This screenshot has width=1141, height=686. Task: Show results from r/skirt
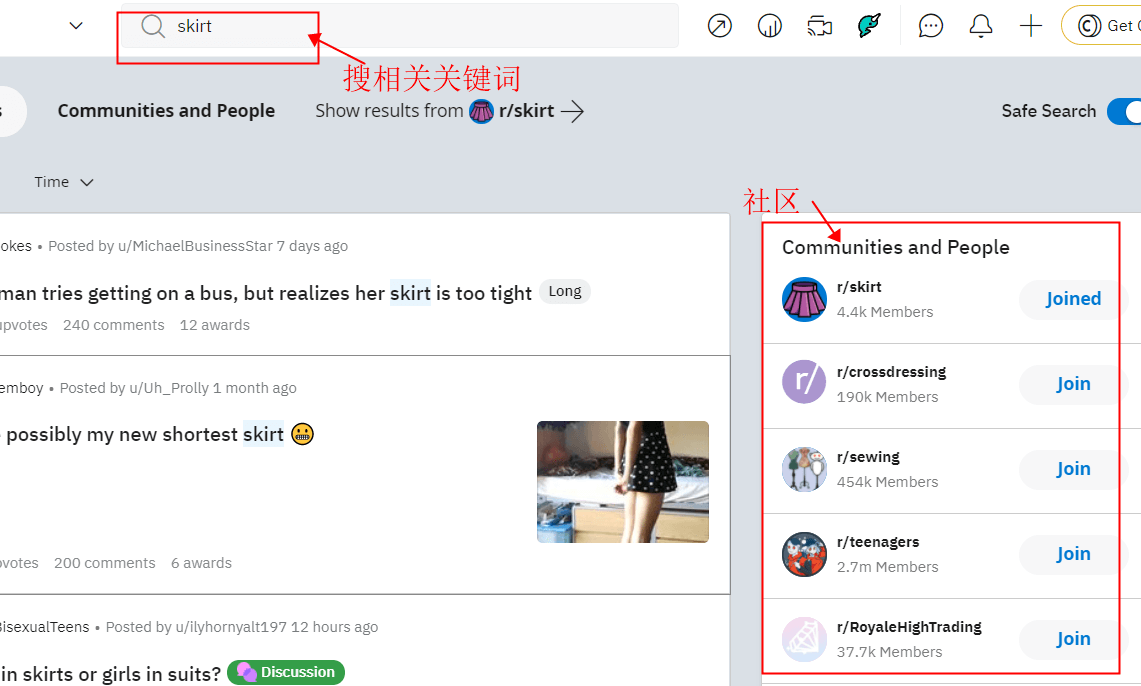click(449, 111)
